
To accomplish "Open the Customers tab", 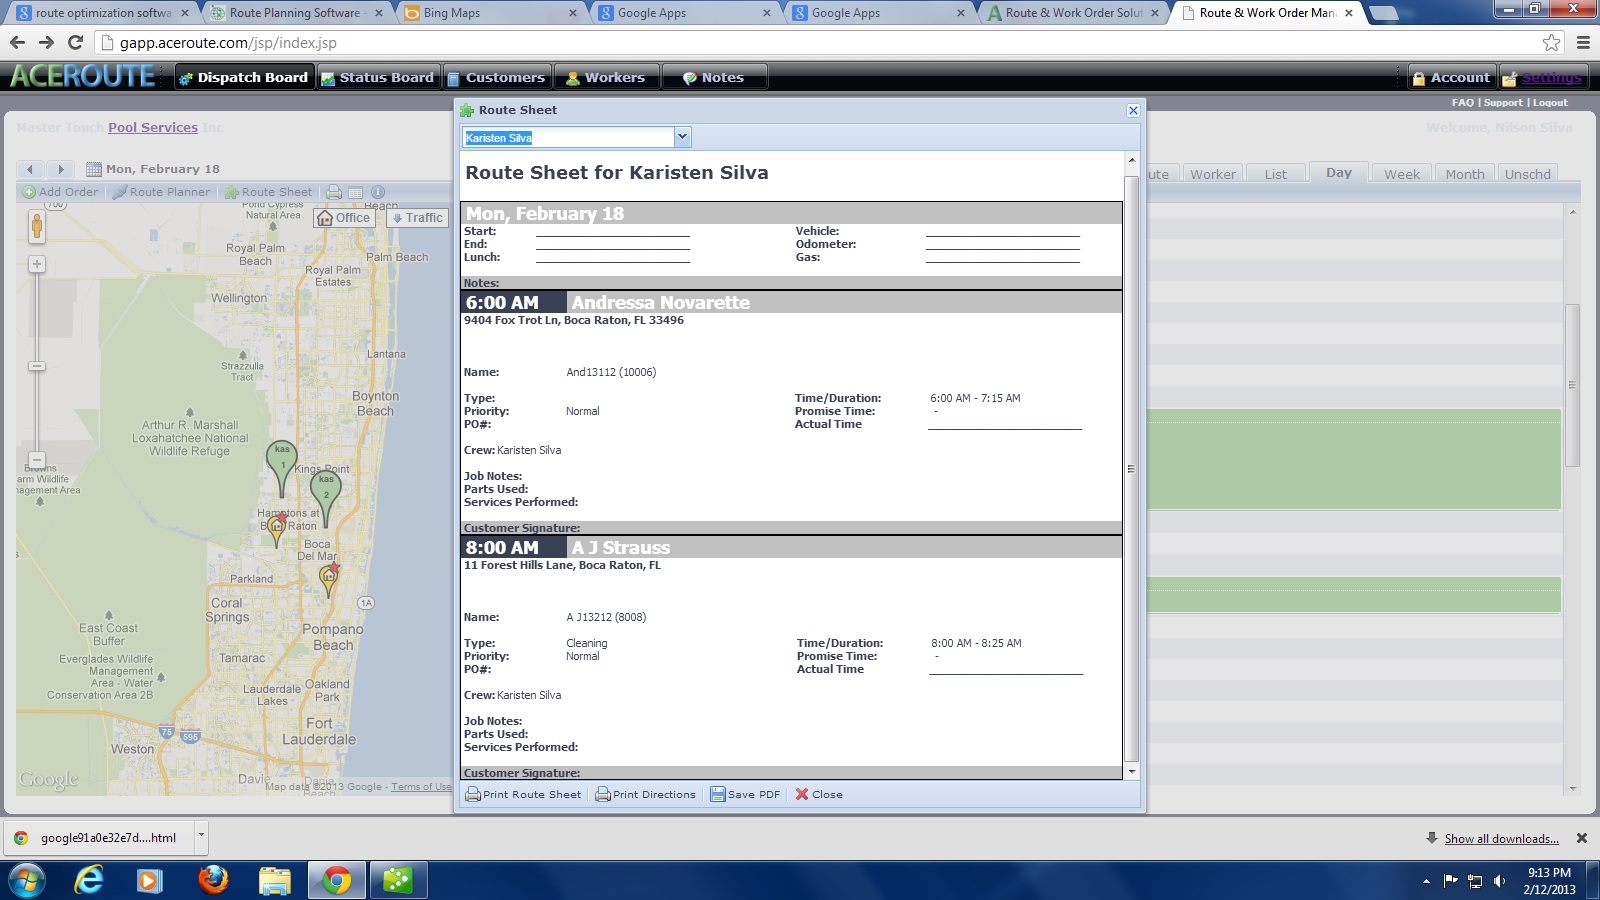I will (496, 77).
